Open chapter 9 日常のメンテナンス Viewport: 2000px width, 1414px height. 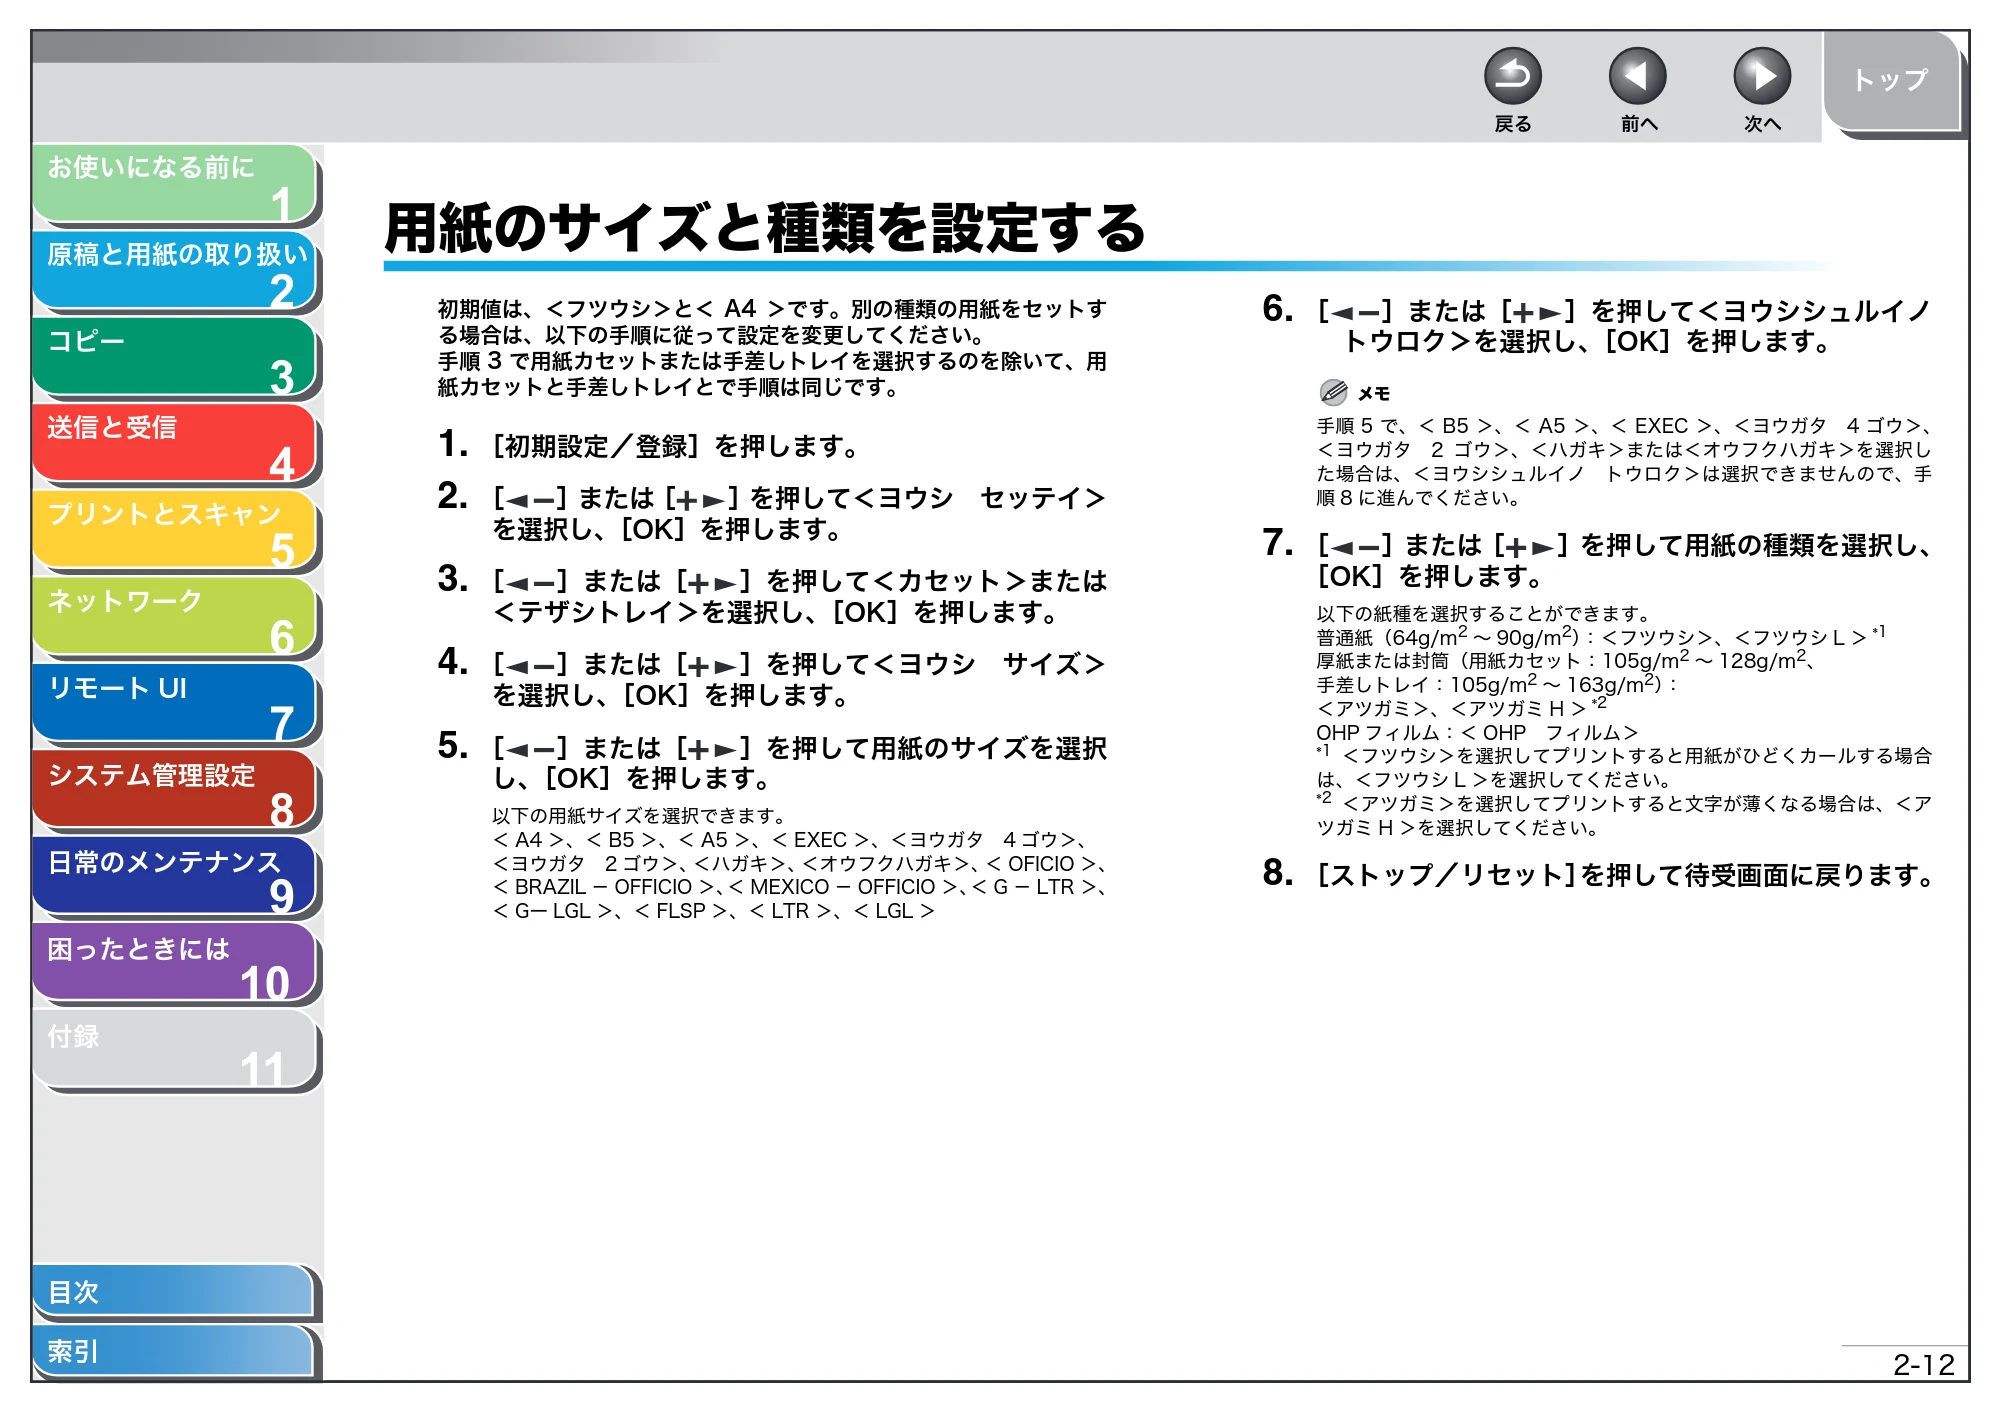pyautogui.click(x=175, y=877)
